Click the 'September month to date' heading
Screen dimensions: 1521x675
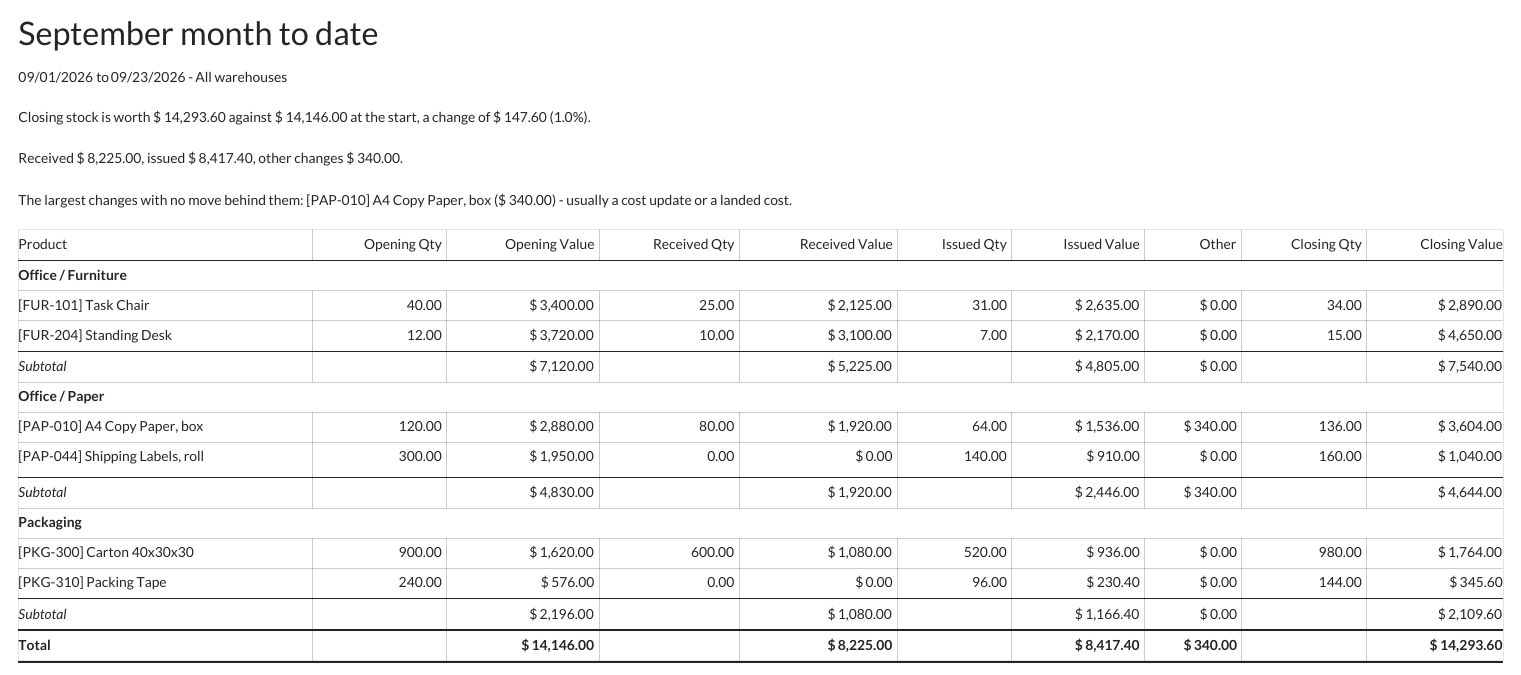click(x=198, y=35)
